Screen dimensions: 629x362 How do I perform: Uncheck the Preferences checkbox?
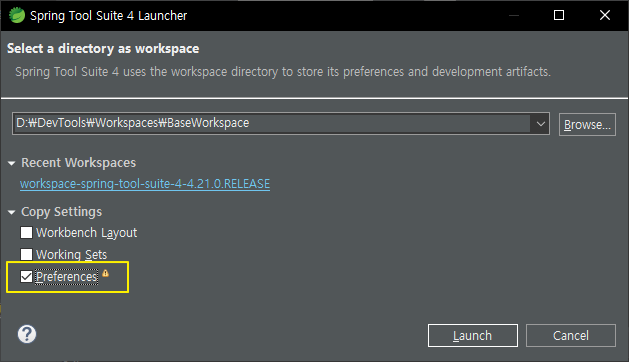26,276
